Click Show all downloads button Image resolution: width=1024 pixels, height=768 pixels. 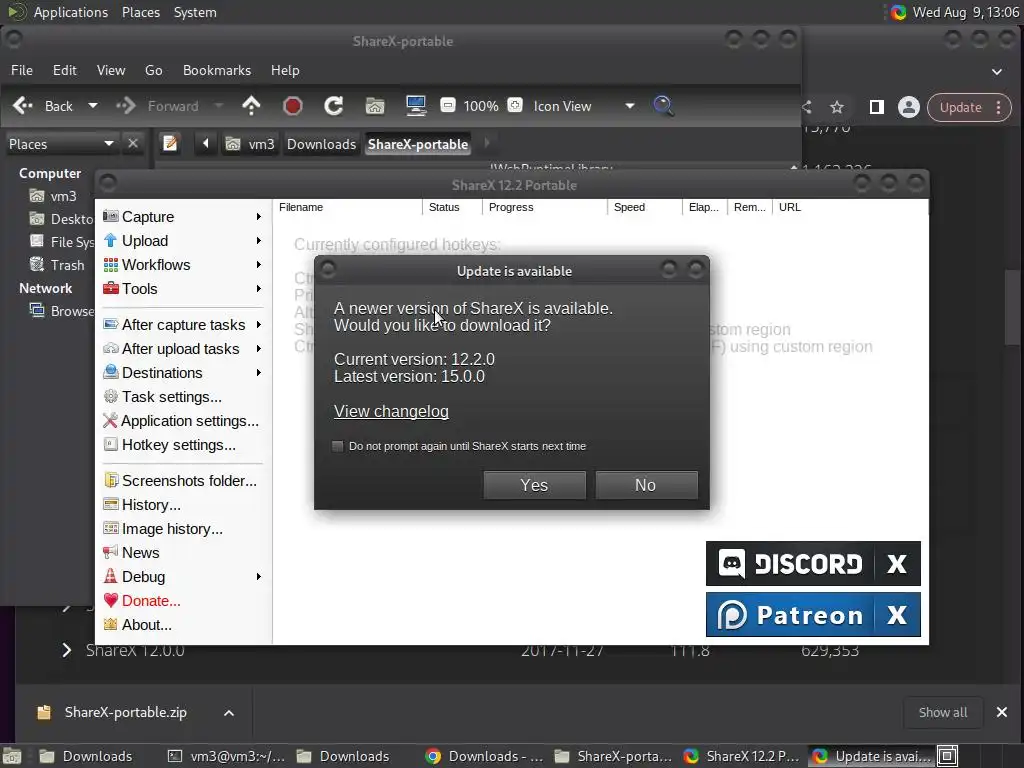(x=943, y=712)
